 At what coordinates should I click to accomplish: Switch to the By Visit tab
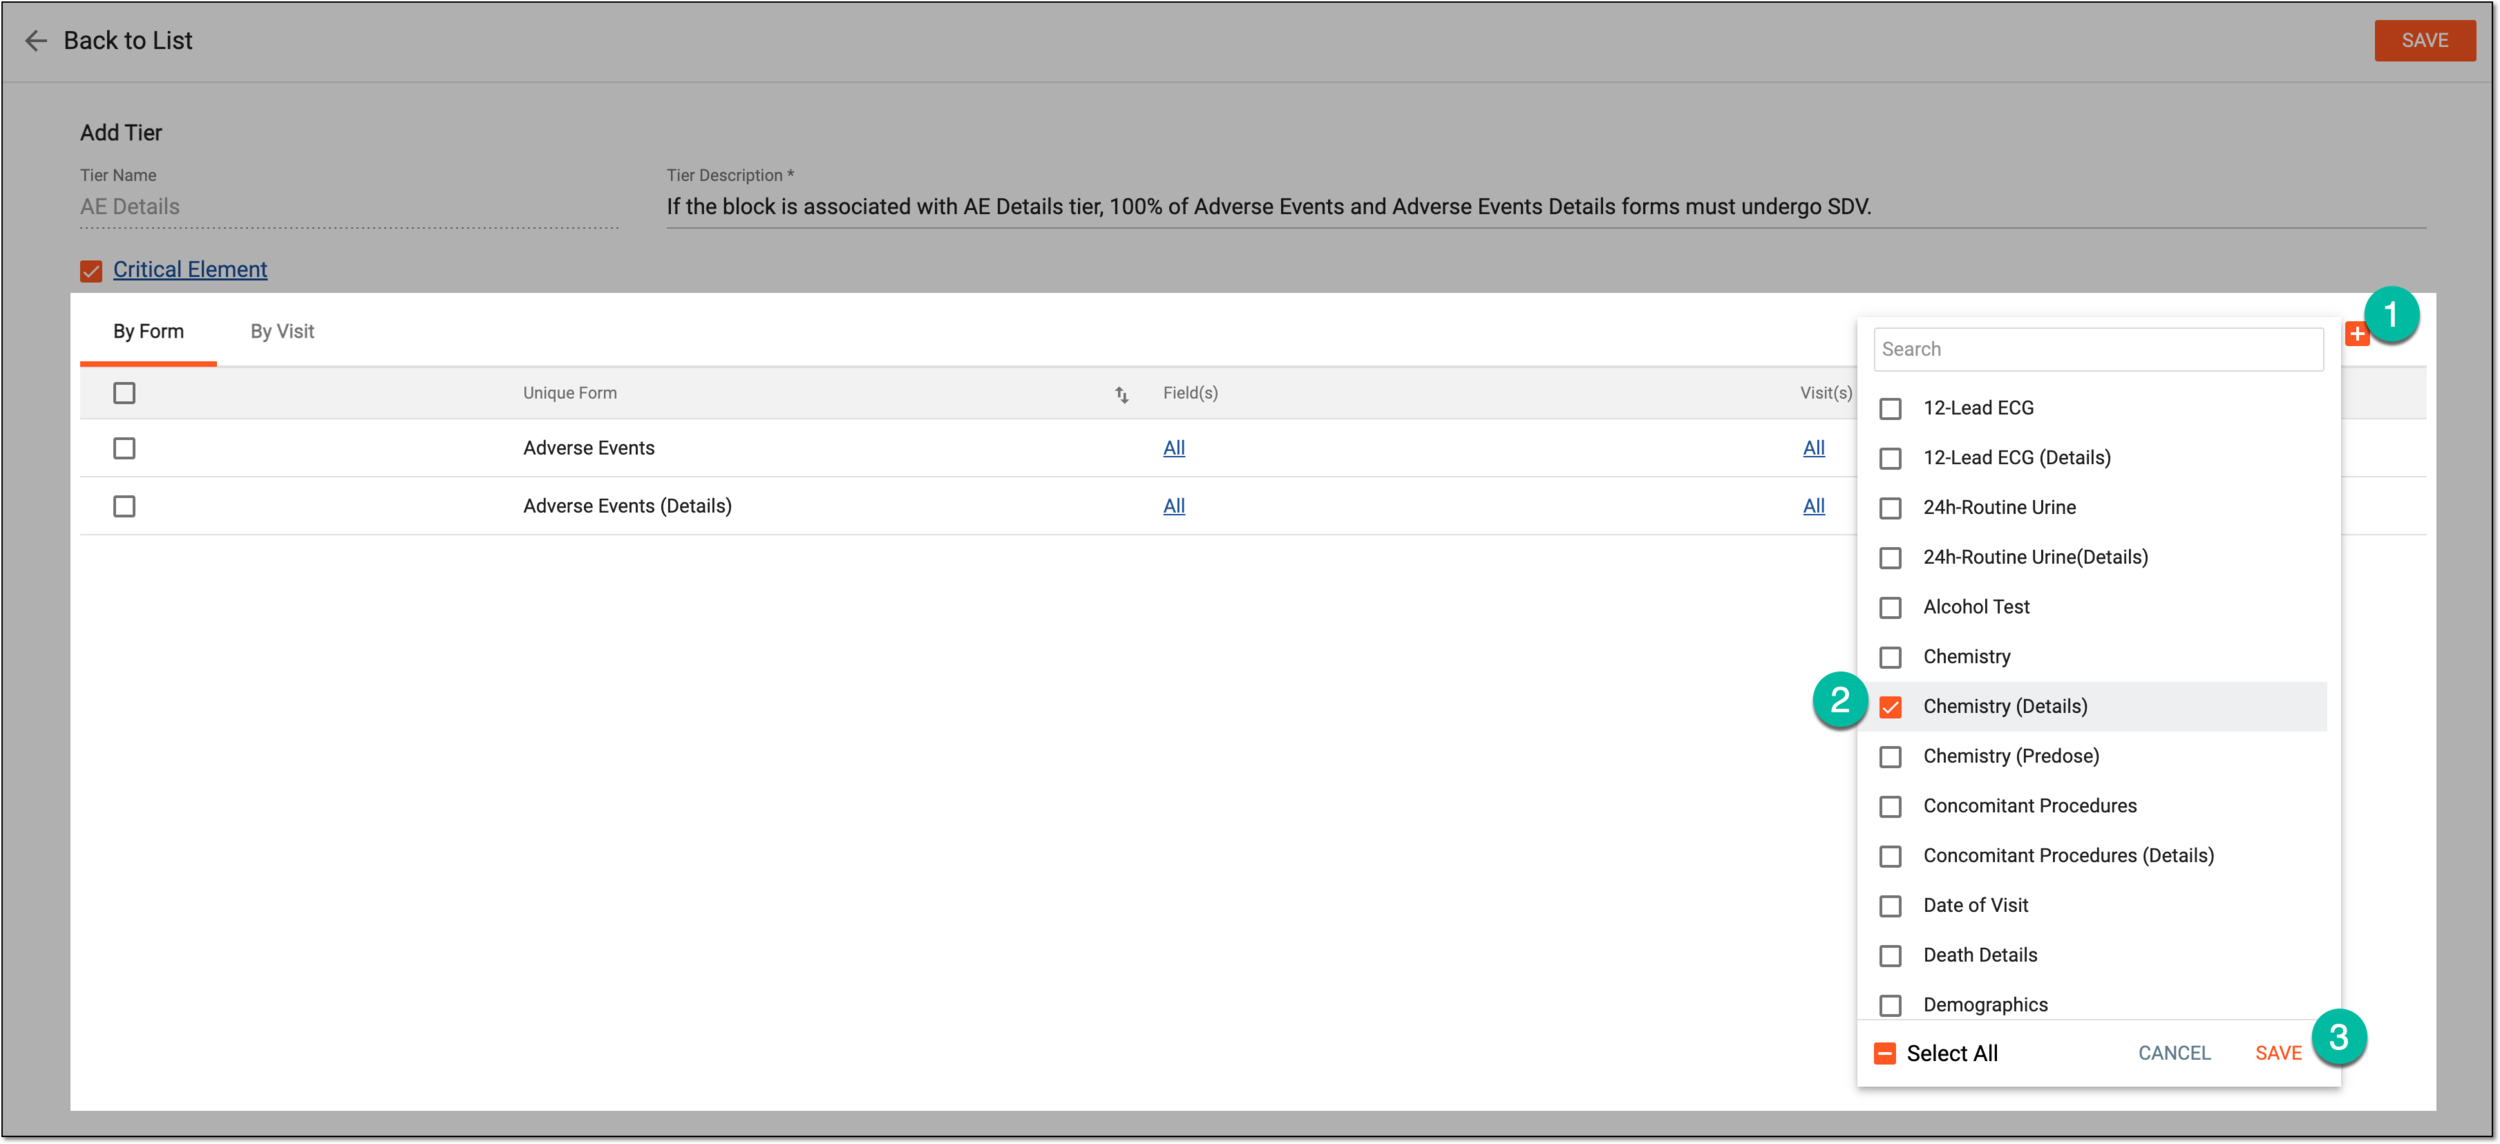(x=282, y=331)
